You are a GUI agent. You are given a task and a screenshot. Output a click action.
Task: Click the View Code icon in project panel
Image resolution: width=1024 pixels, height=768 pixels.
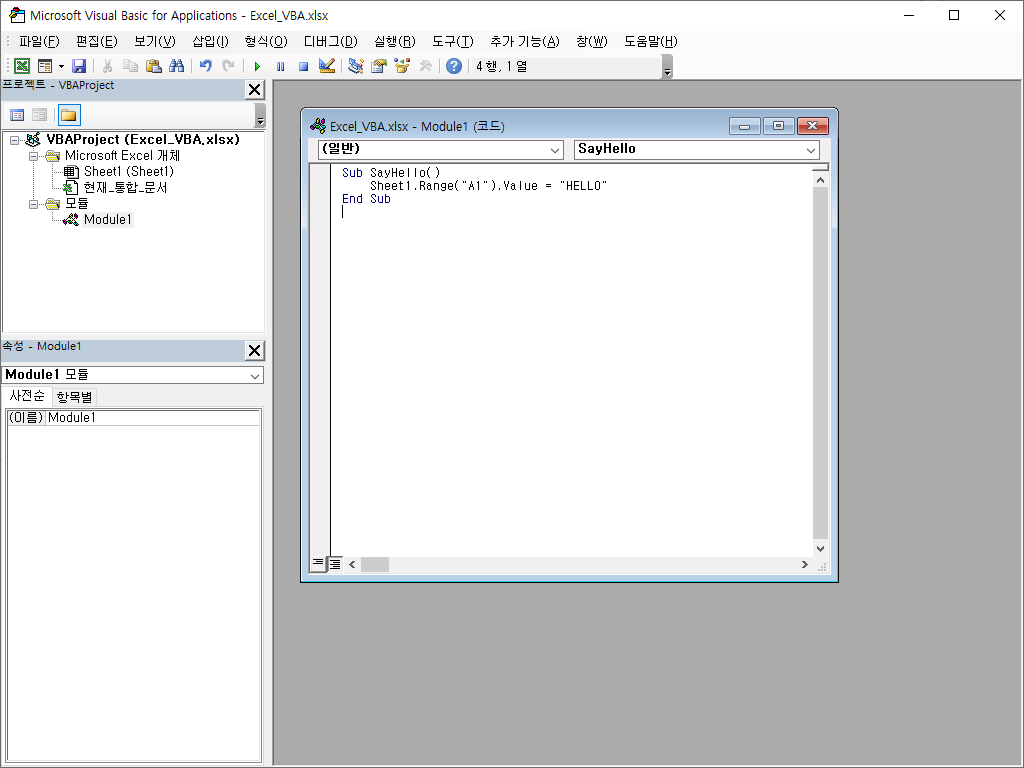coord(18,115)
